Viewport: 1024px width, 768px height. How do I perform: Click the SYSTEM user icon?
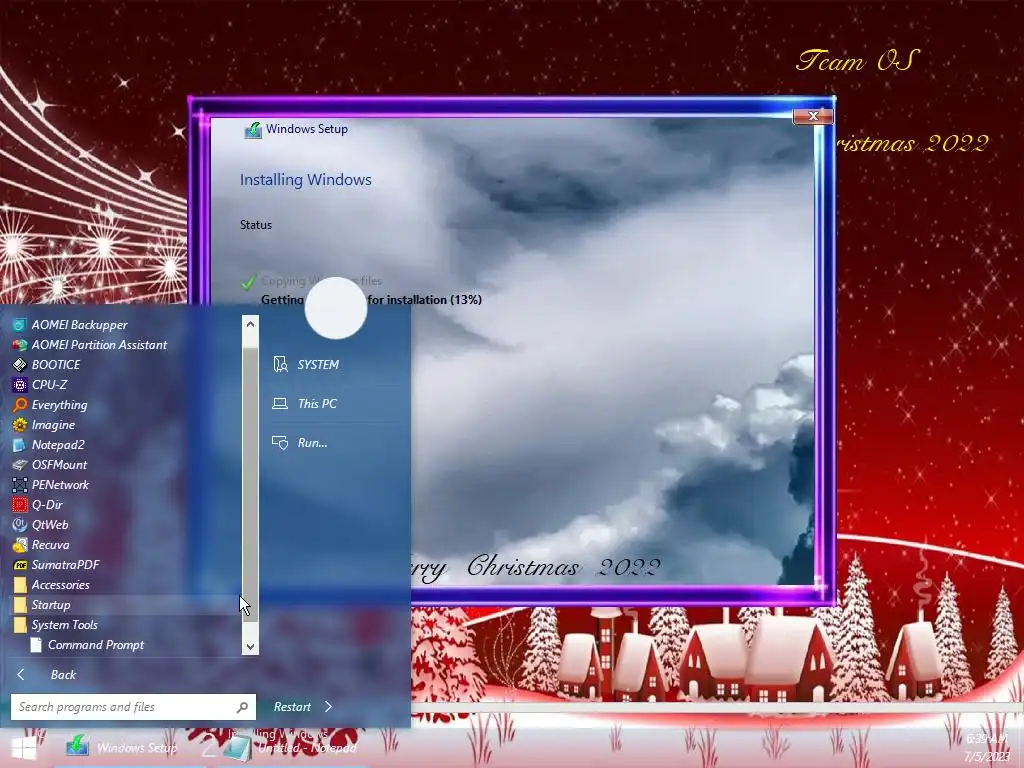[x=280, y=364]
